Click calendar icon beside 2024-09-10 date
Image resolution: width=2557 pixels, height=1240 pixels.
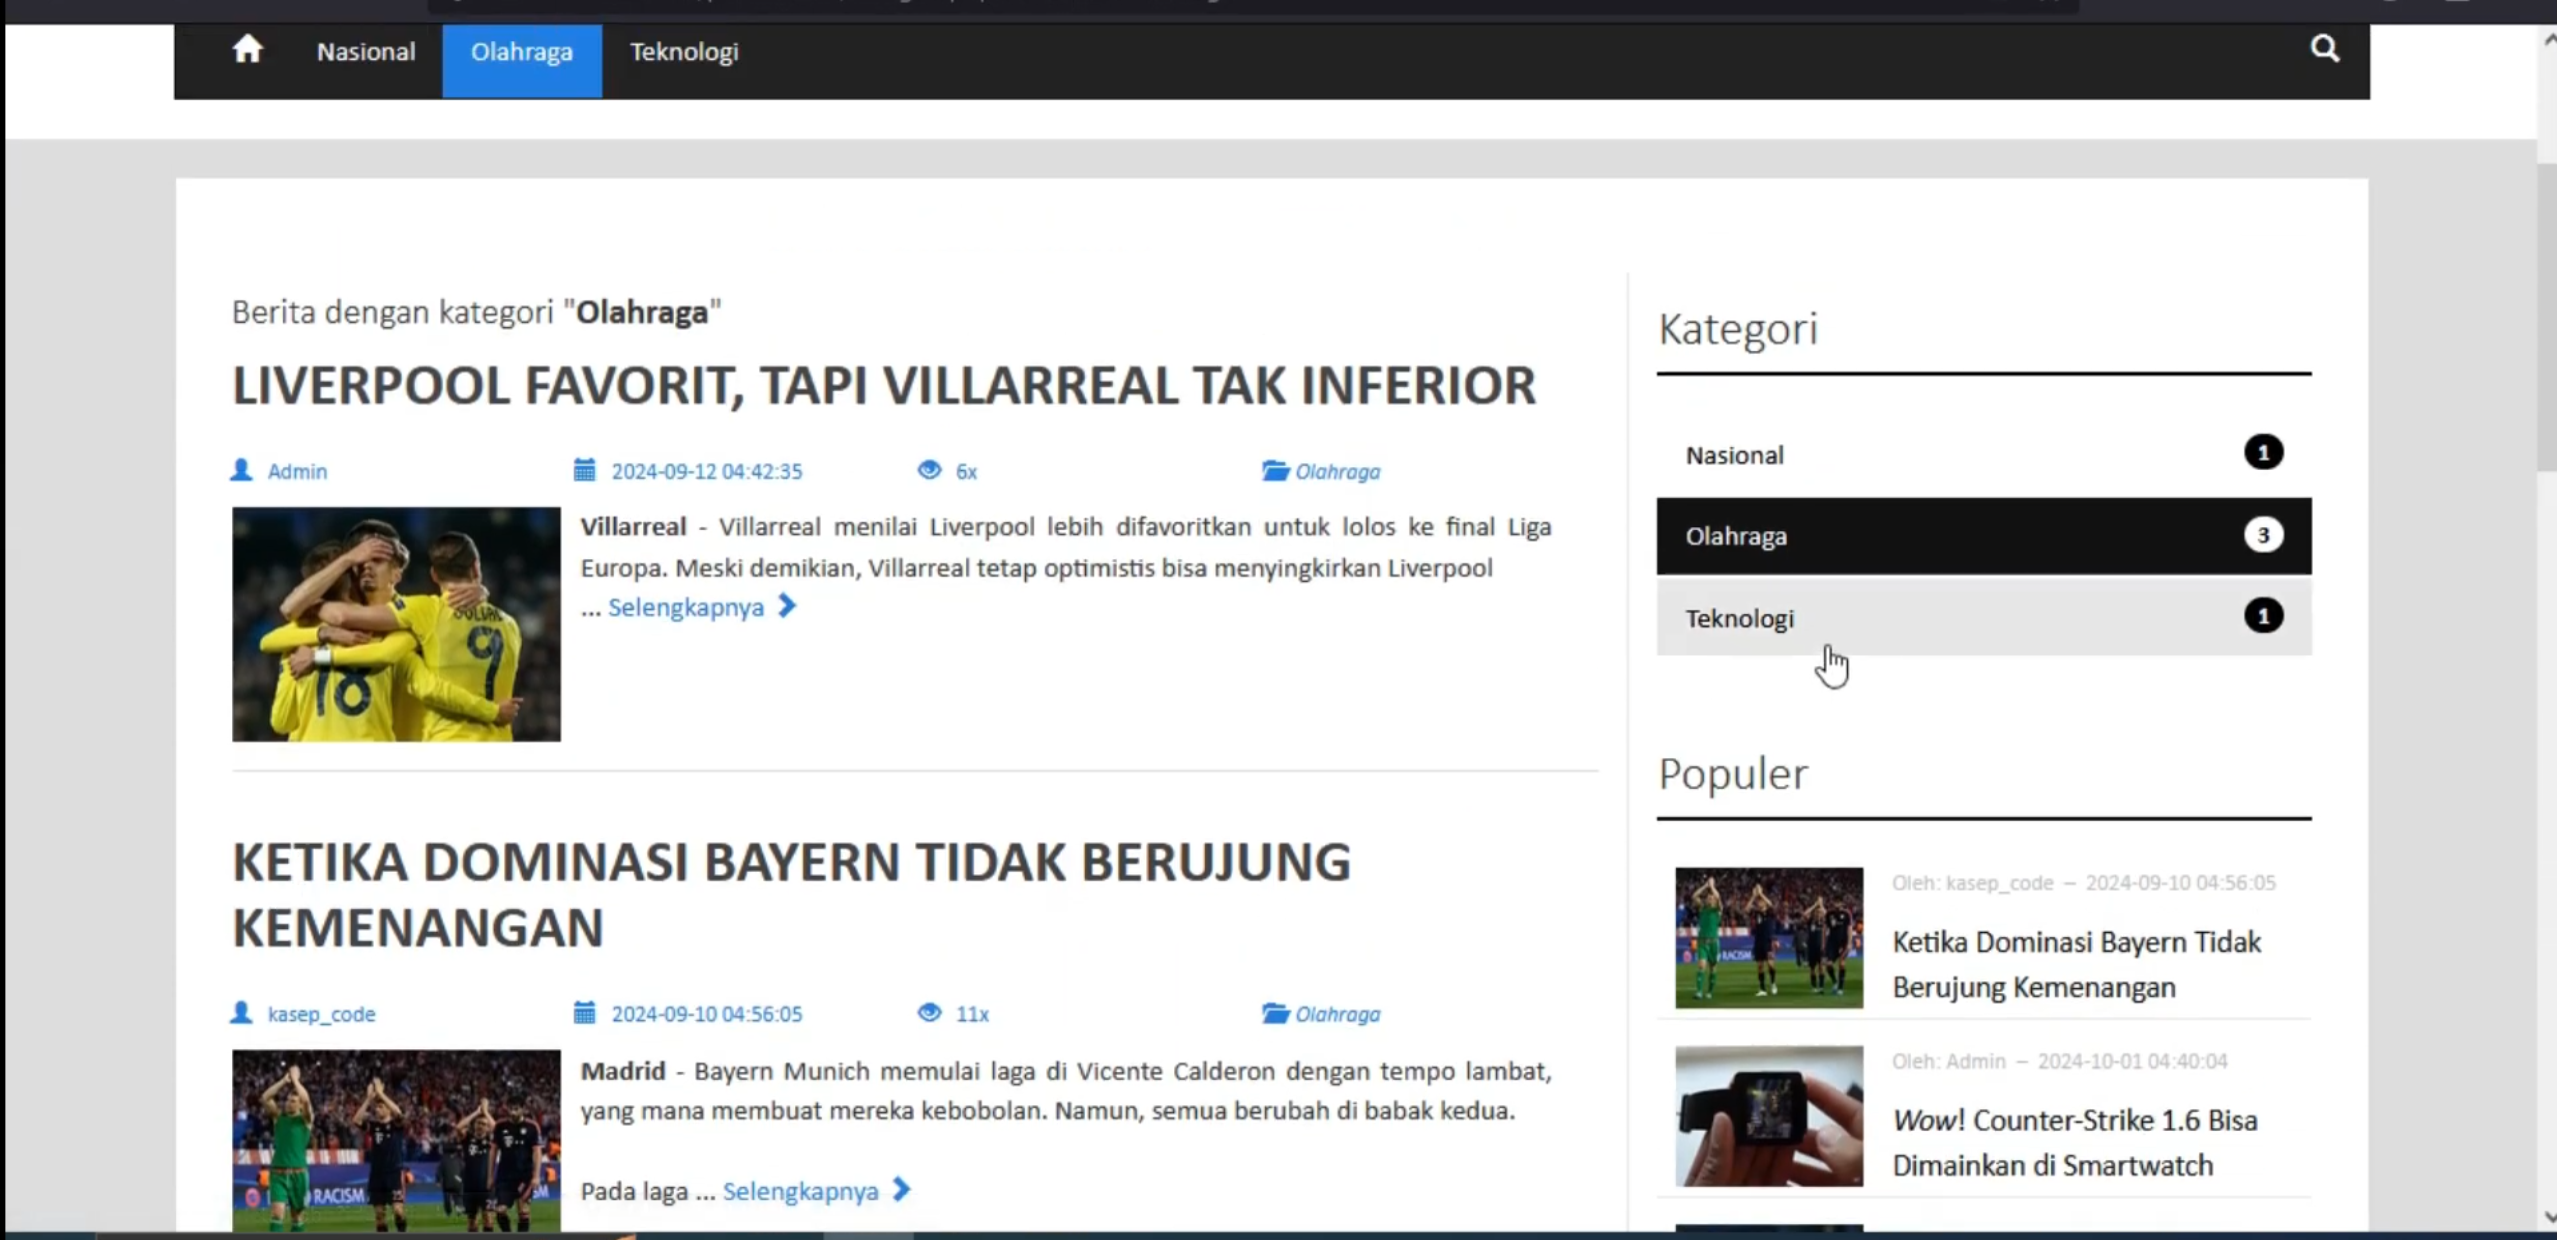coord(584,1013)
